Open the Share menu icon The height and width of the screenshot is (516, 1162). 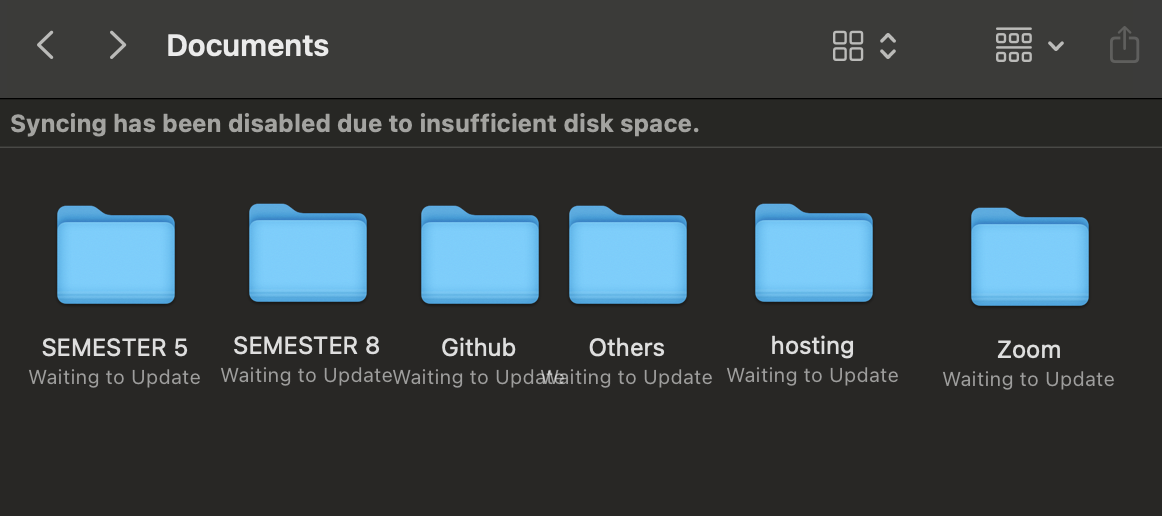1124,46
